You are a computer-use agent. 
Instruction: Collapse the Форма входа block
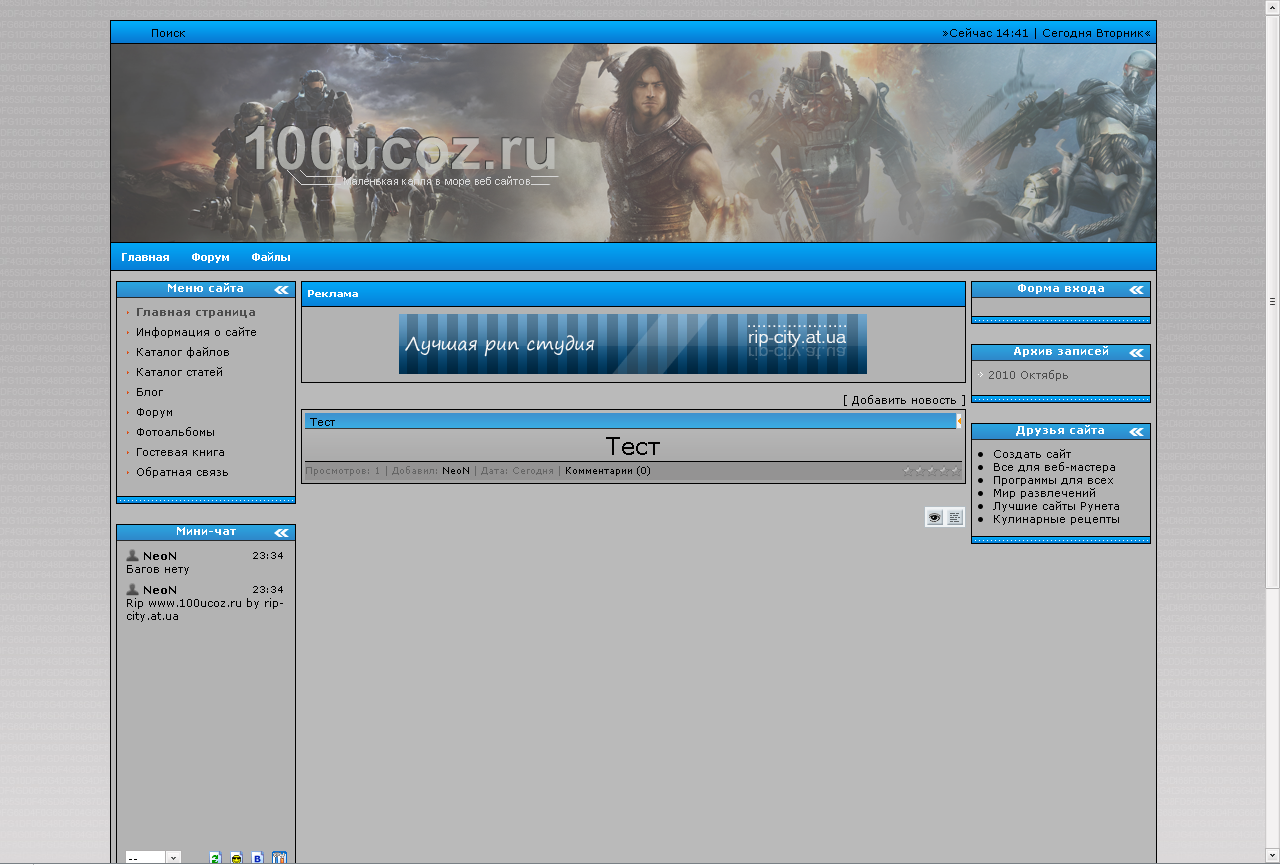[1137, 289]
